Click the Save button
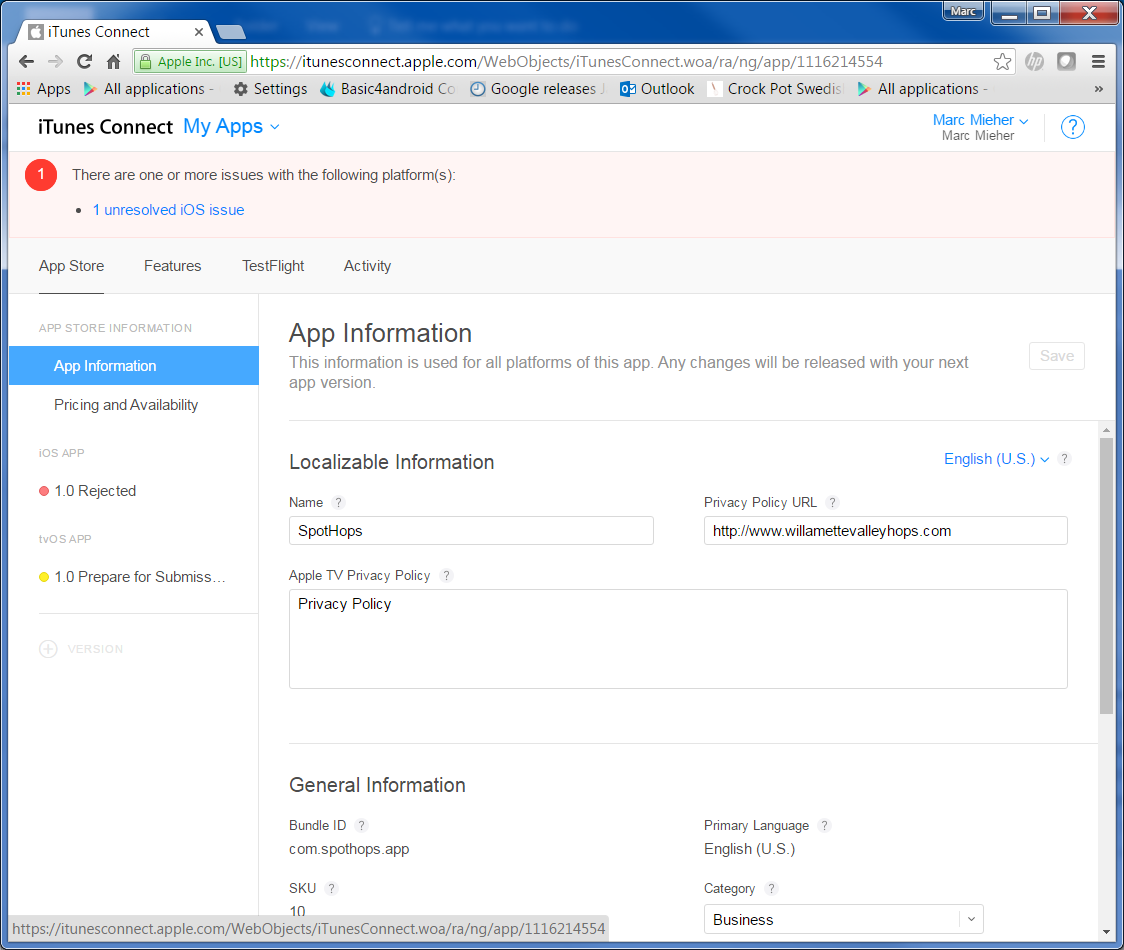 1057,356
